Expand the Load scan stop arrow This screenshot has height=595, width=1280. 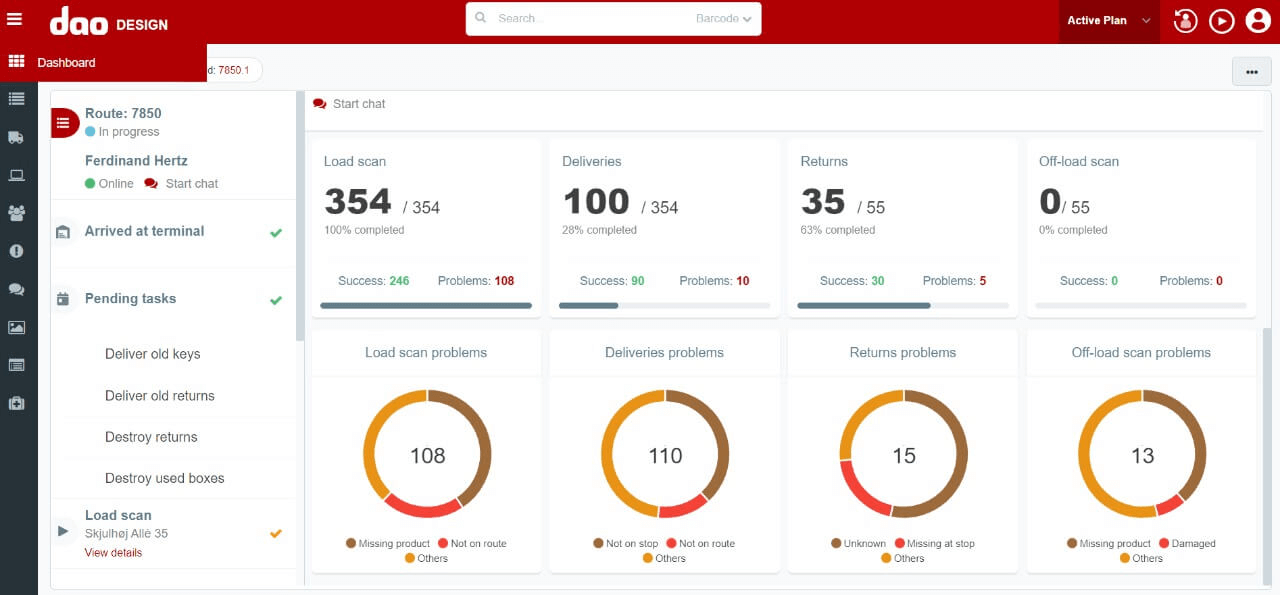pos(63,531)
